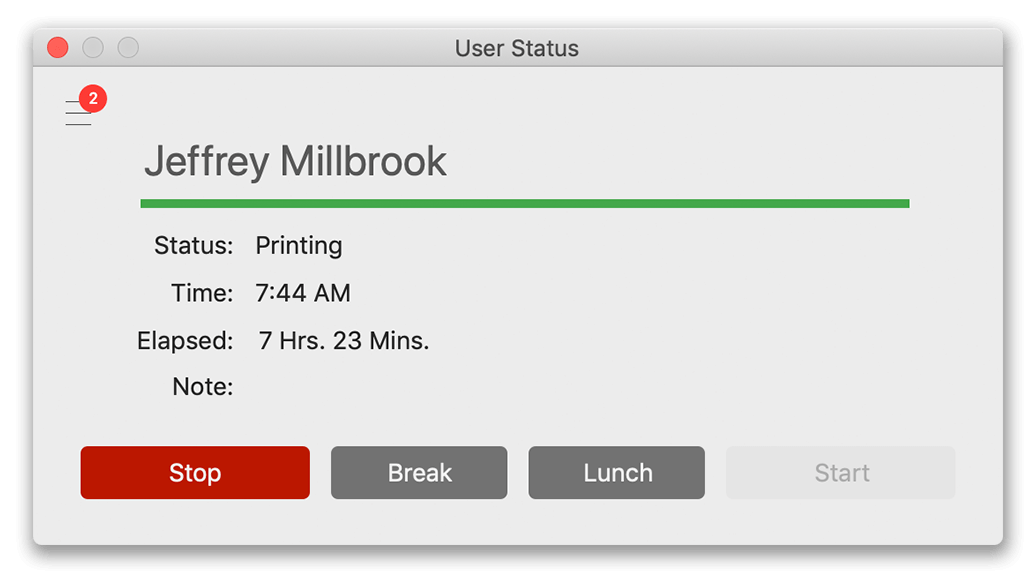Click the green status bar under the name
The image size is (1036, 576).
pos(524,203)
